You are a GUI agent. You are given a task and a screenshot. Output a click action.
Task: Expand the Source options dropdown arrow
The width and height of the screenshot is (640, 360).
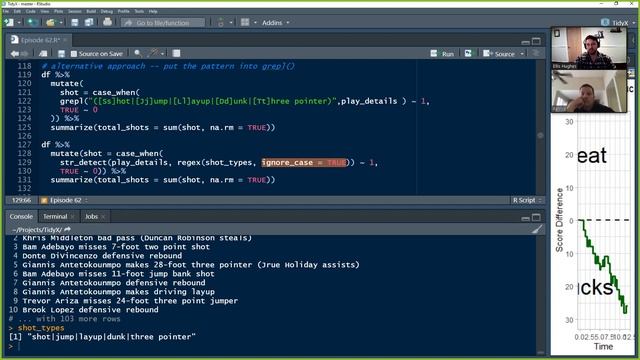(522, 54)
